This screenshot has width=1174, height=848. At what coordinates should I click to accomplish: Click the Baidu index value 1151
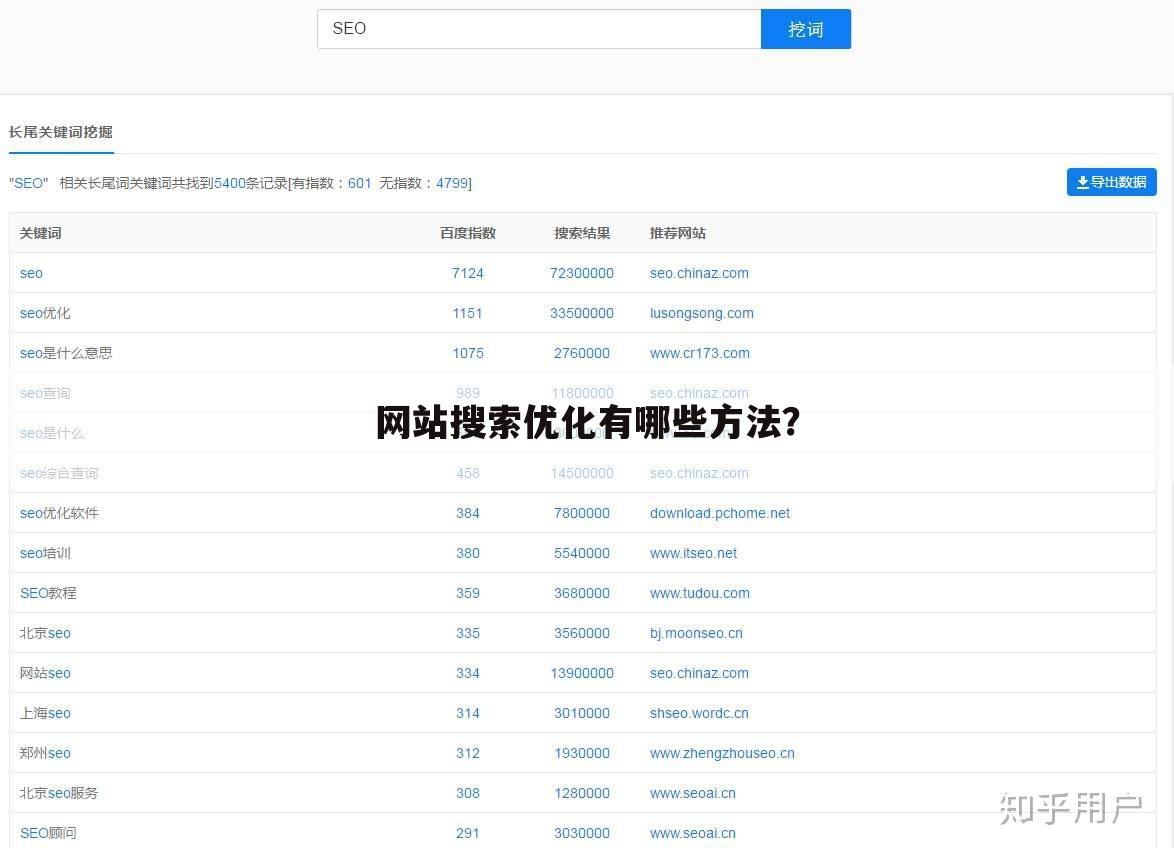tap(468, 313)
